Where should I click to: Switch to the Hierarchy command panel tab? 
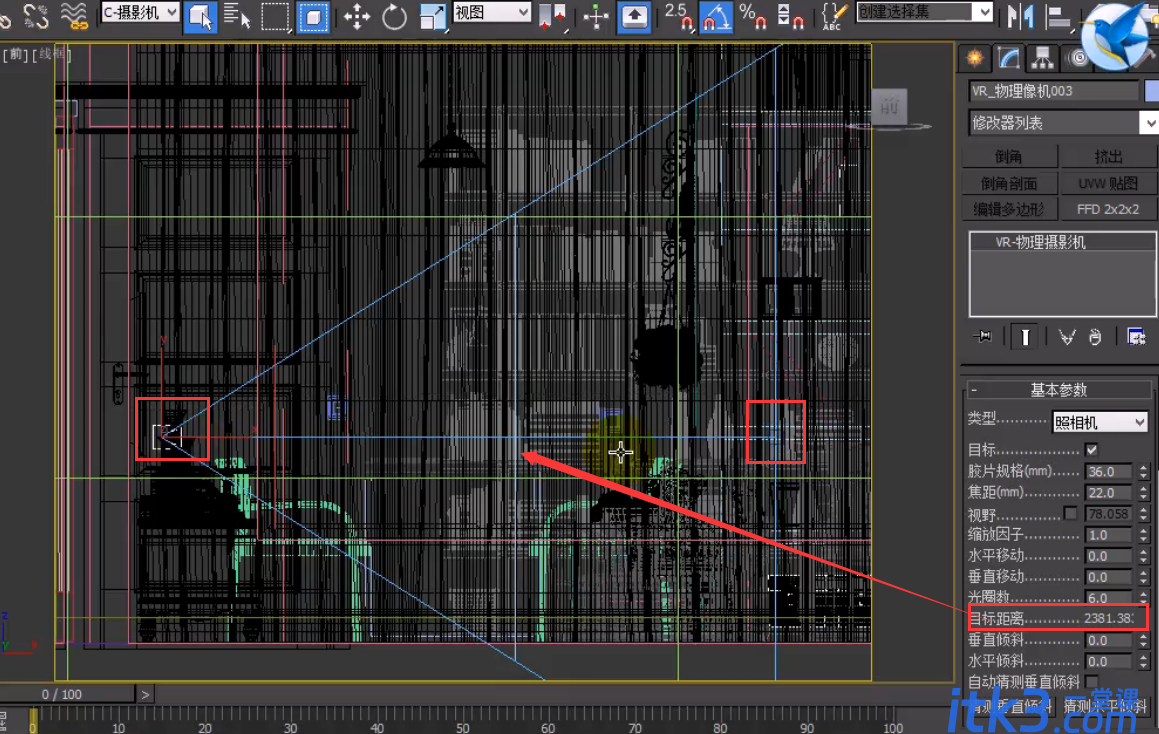point(1042,58)
